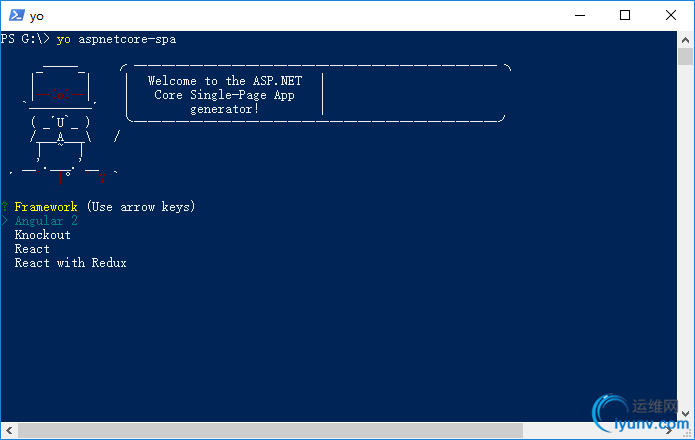
Task: Choose the Knockout framework option
Action: (43, 235)
